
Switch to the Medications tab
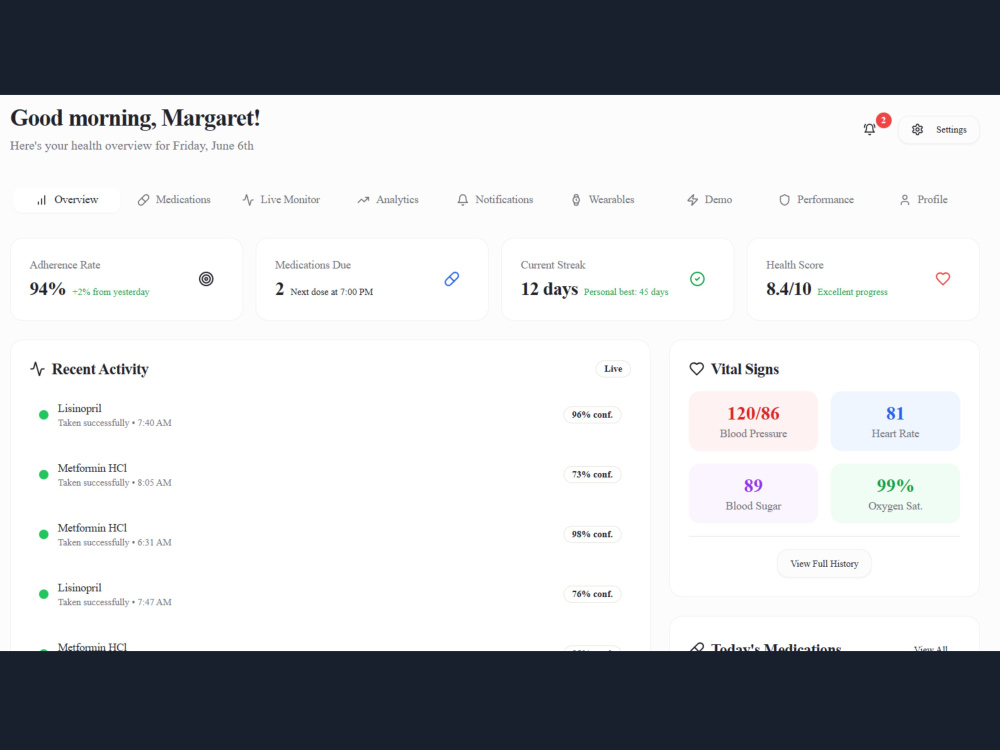coord(174,200)
